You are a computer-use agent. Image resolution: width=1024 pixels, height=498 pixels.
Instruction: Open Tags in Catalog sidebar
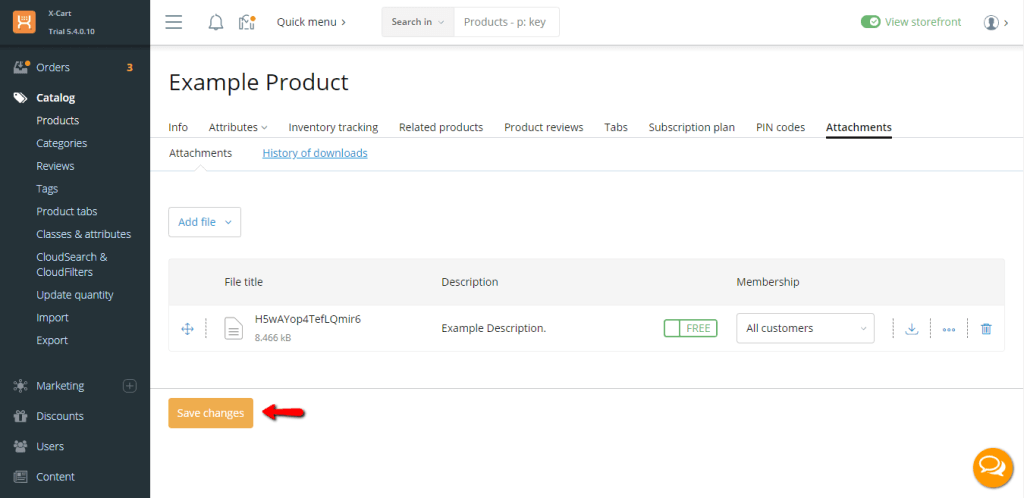47,189
